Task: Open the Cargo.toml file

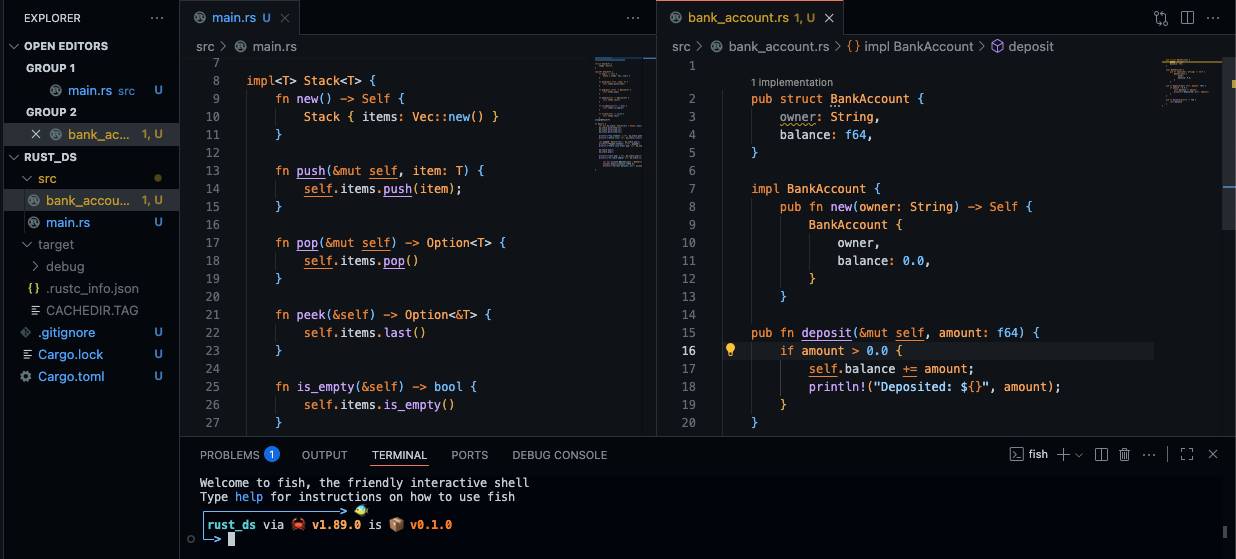Action: point(90,376)
